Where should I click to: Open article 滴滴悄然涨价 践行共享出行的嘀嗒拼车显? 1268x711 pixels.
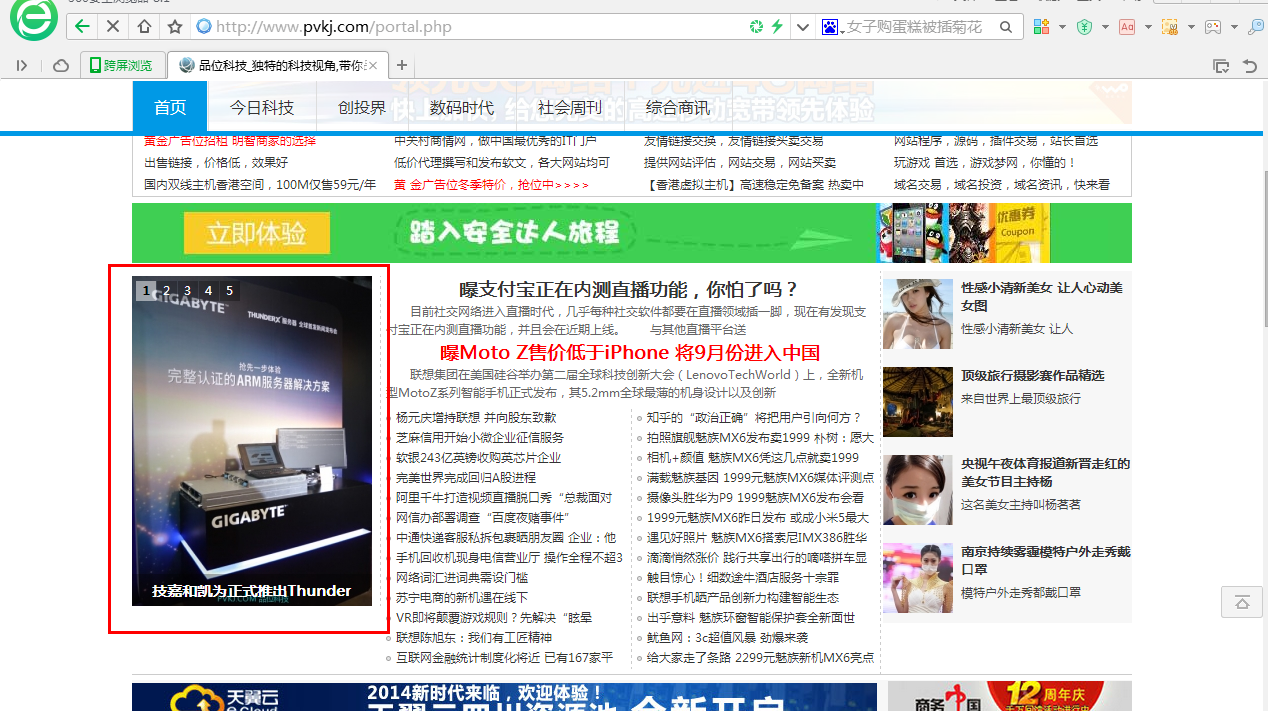757,557
